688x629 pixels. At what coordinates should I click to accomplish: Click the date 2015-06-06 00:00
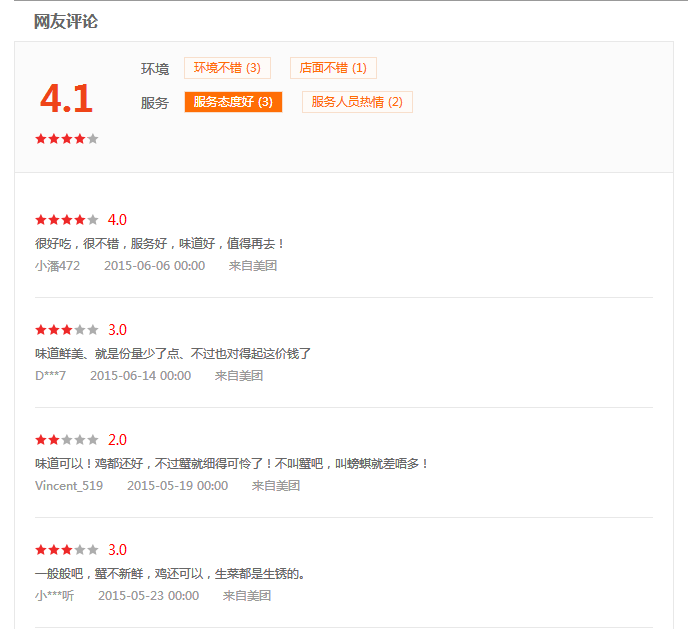[x=154, y=266]
